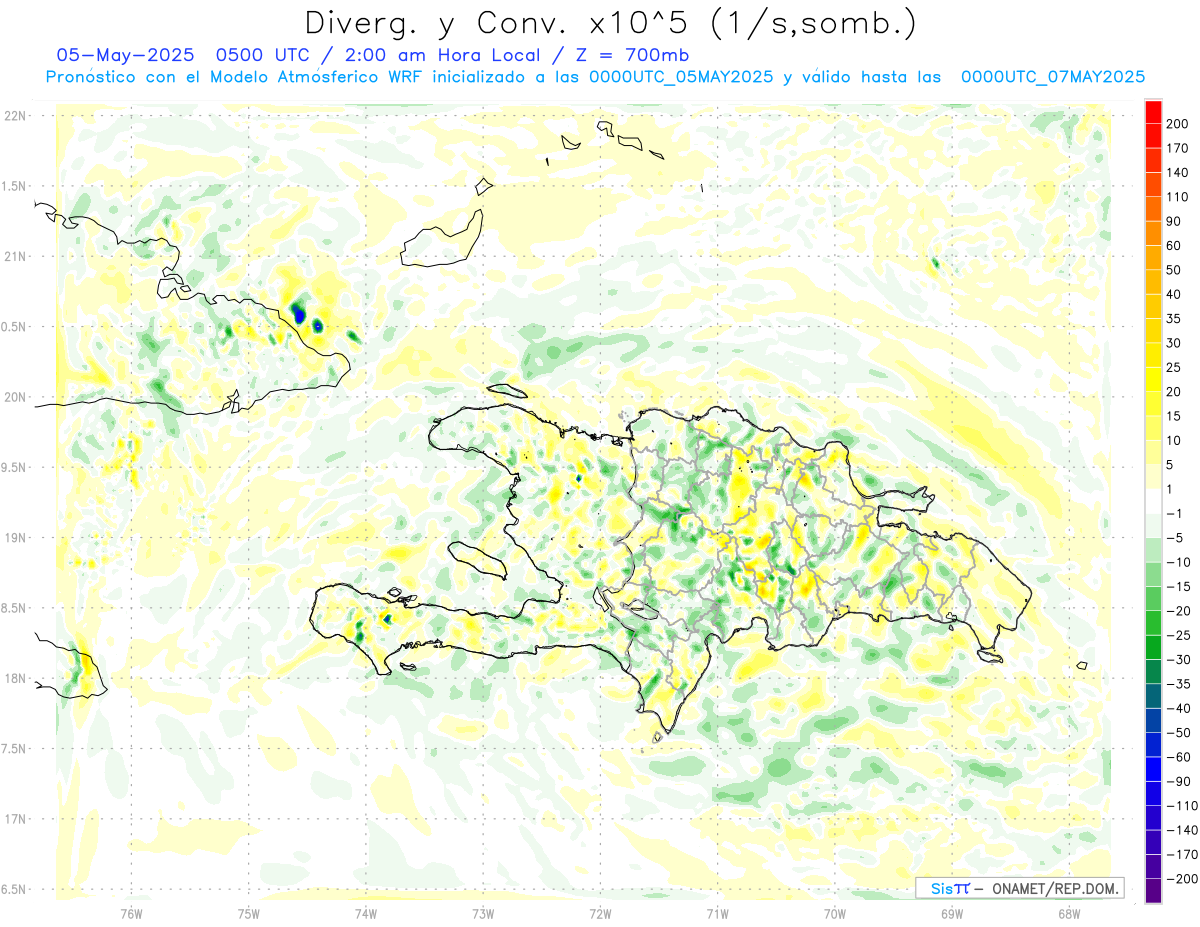The width and height of the screenshot is (1200, 927).
Task: Click the '21N' latitude label
Action: coord(15,257)
